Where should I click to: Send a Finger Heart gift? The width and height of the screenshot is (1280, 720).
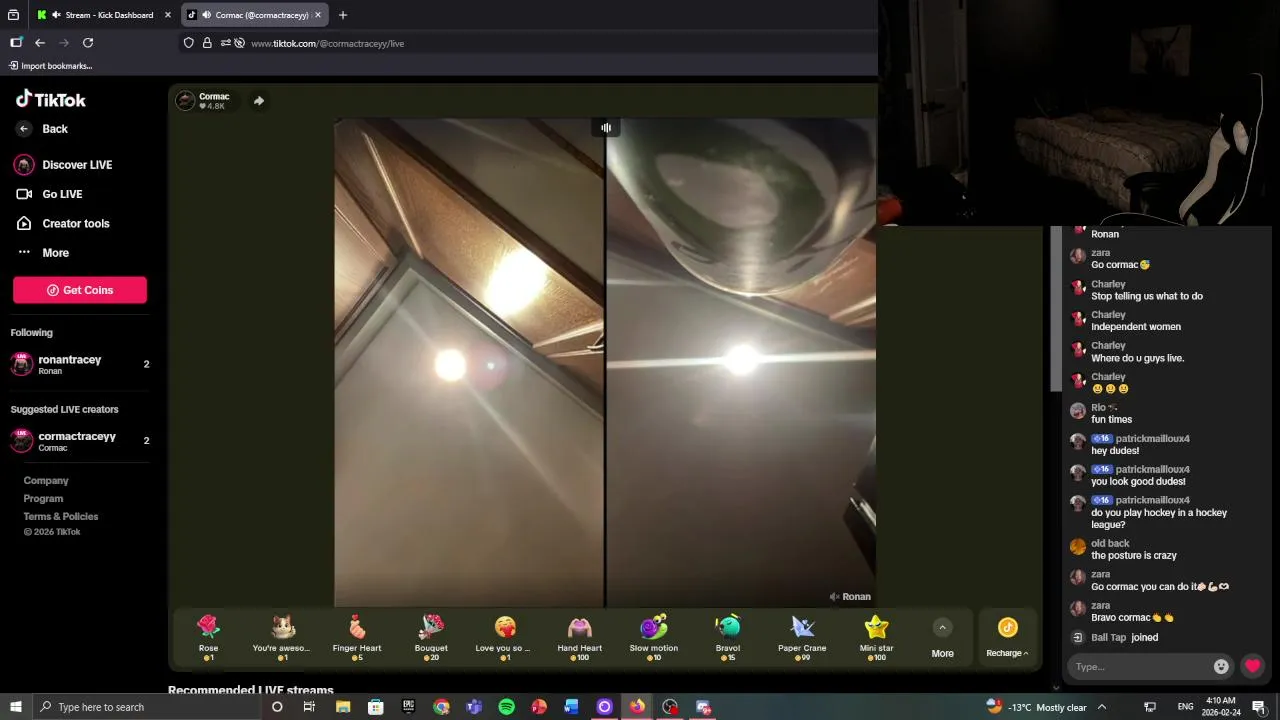(357, 637)
